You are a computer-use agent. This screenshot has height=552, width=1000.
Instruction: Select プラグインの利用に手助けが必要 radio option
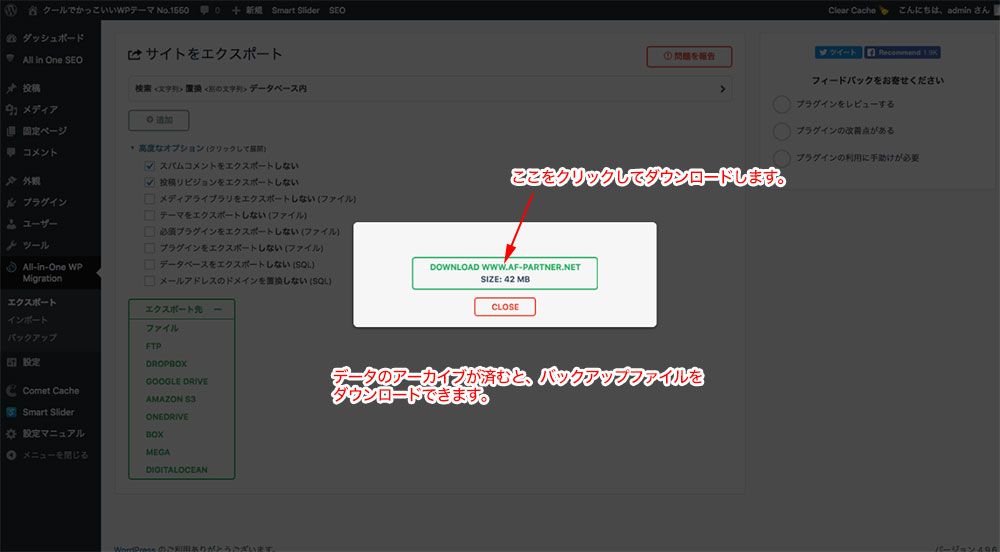coord(782,157)
